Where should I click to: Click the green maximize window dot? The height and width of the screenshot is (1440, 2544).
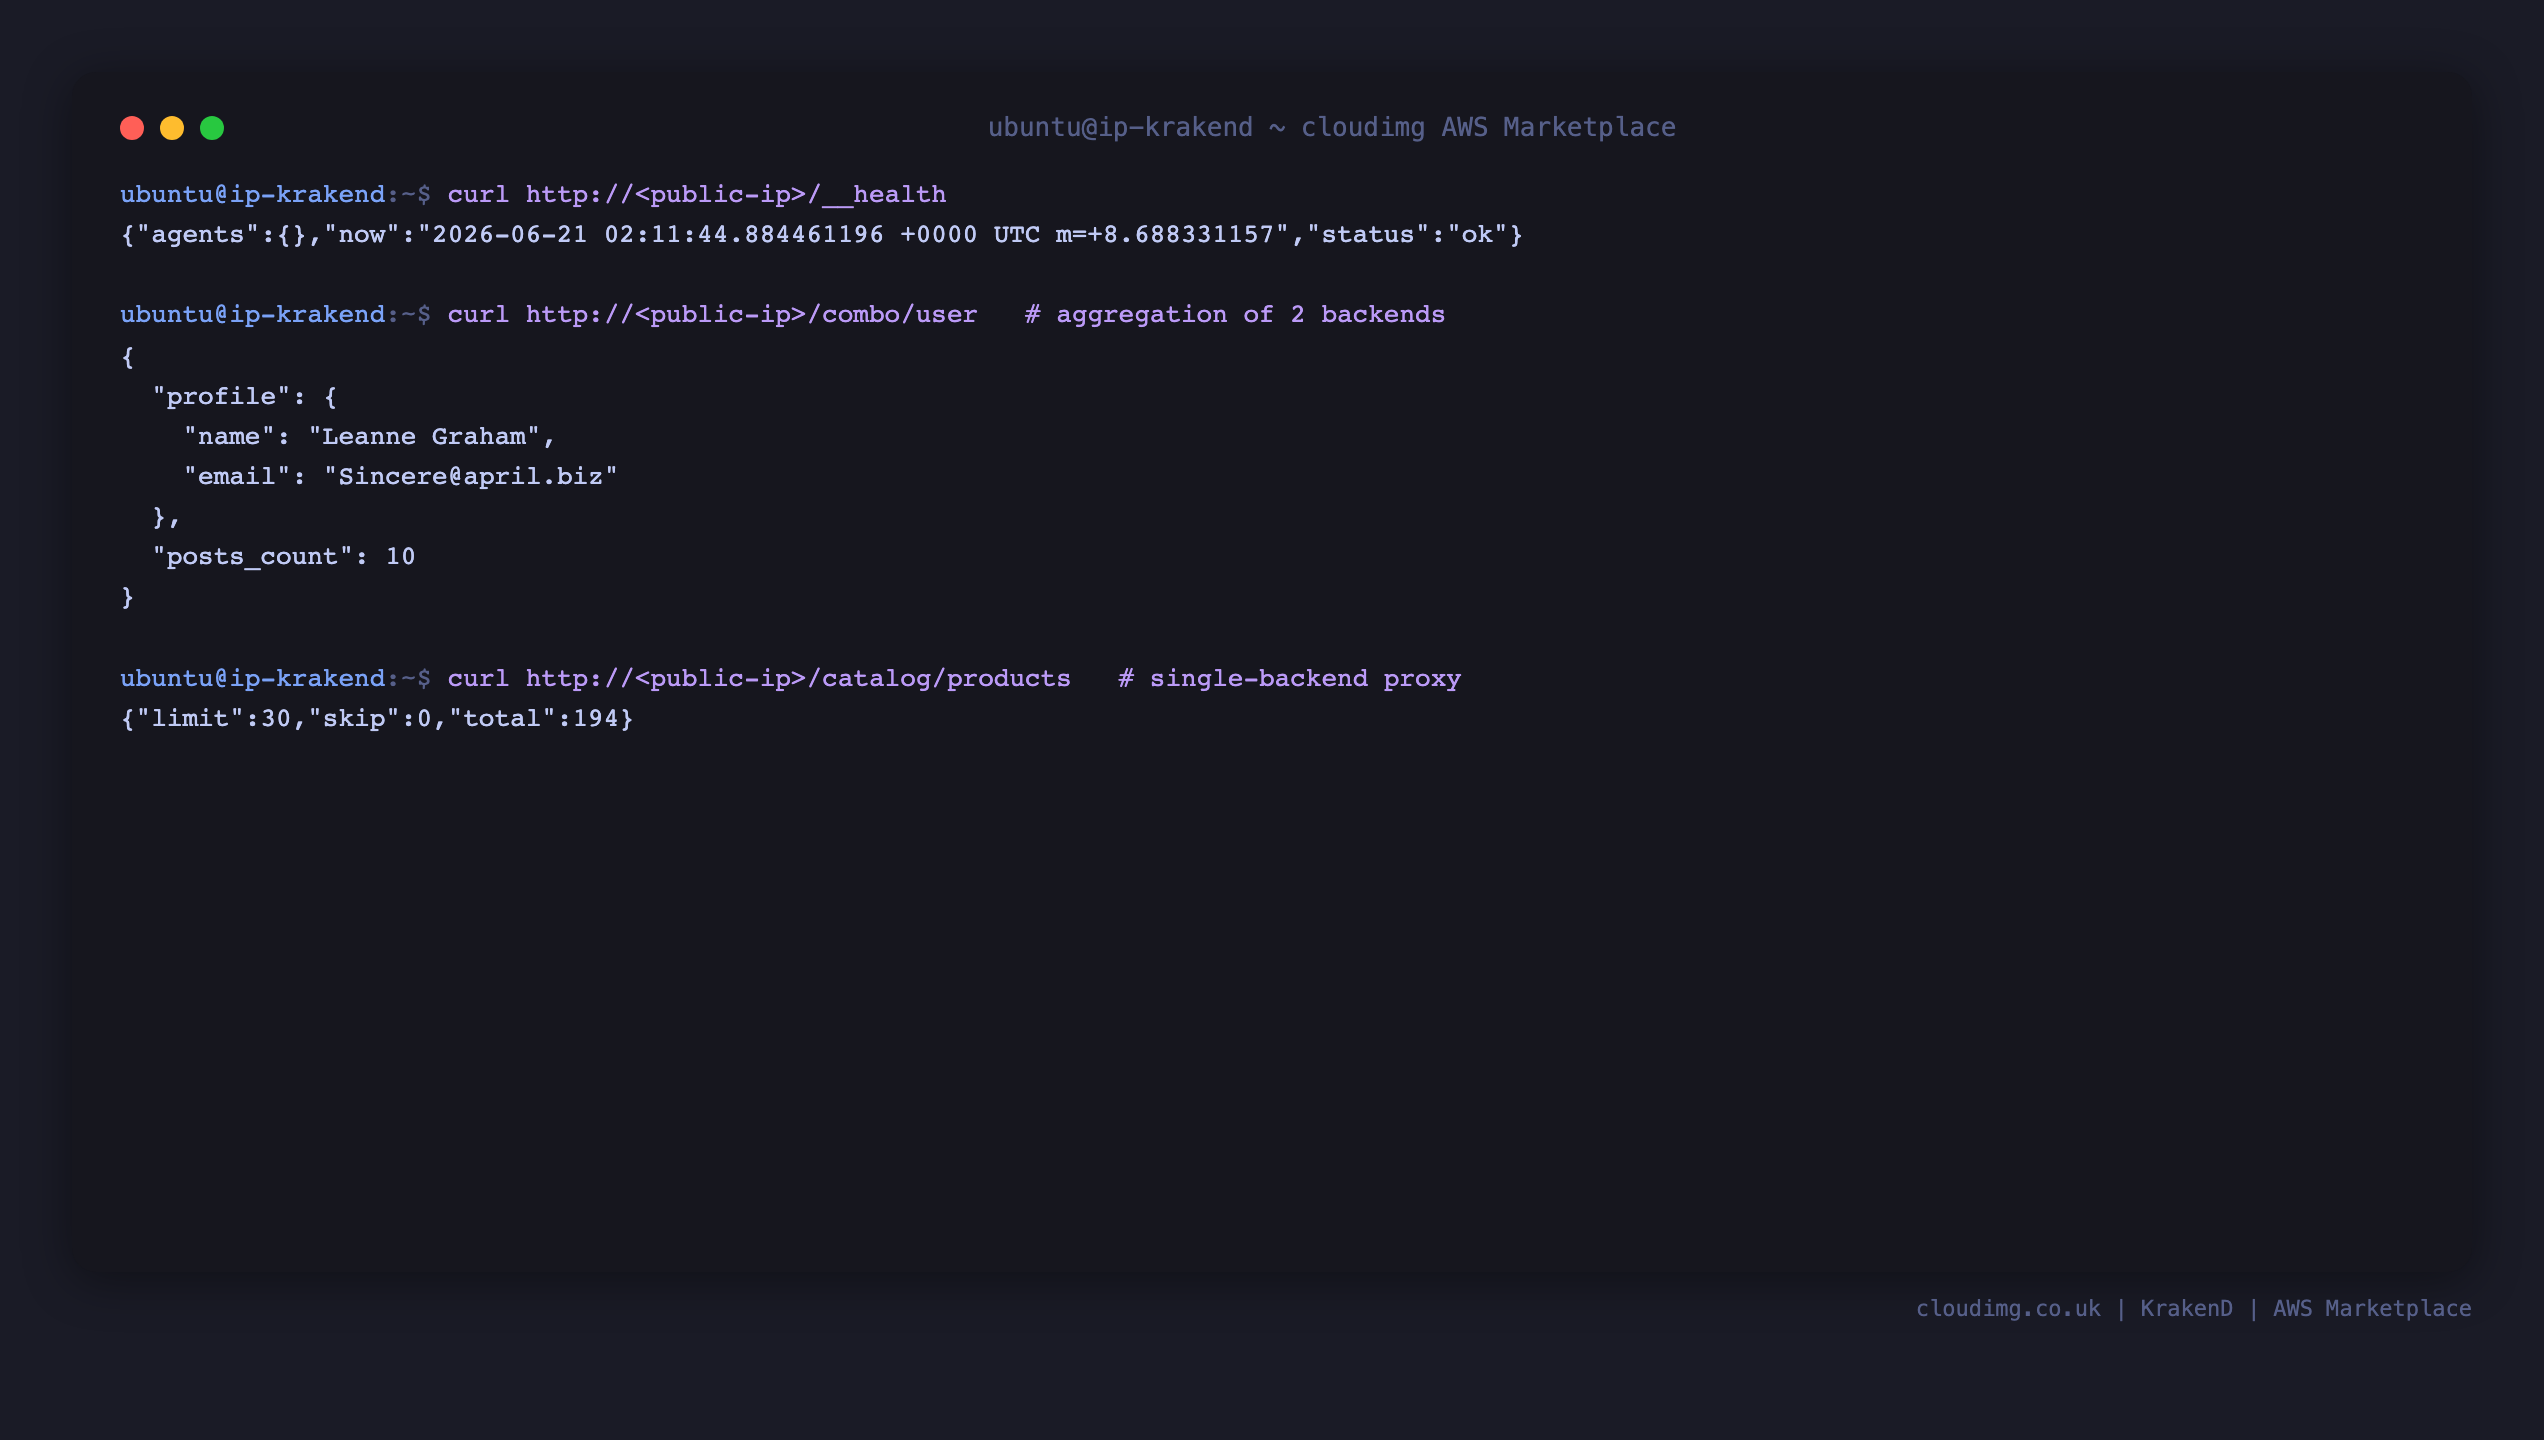(x=212, y=128)
